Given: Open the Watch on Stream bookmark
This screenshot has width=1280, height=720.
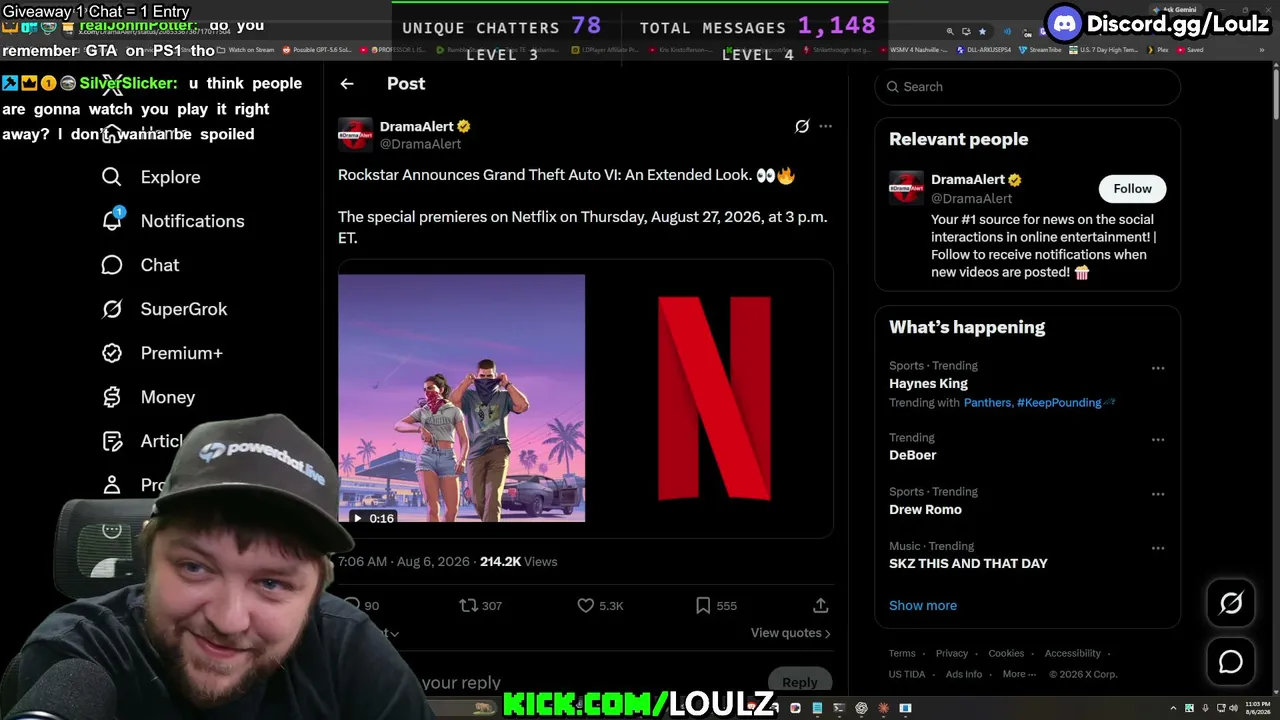Looking at the screenshot, I should (246, 49).
